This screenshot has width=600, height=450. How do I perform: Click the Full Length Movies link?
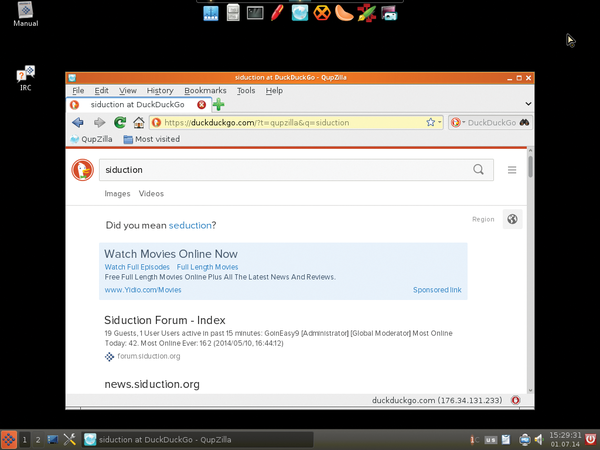pyautogui.click(x=207, y=267)
